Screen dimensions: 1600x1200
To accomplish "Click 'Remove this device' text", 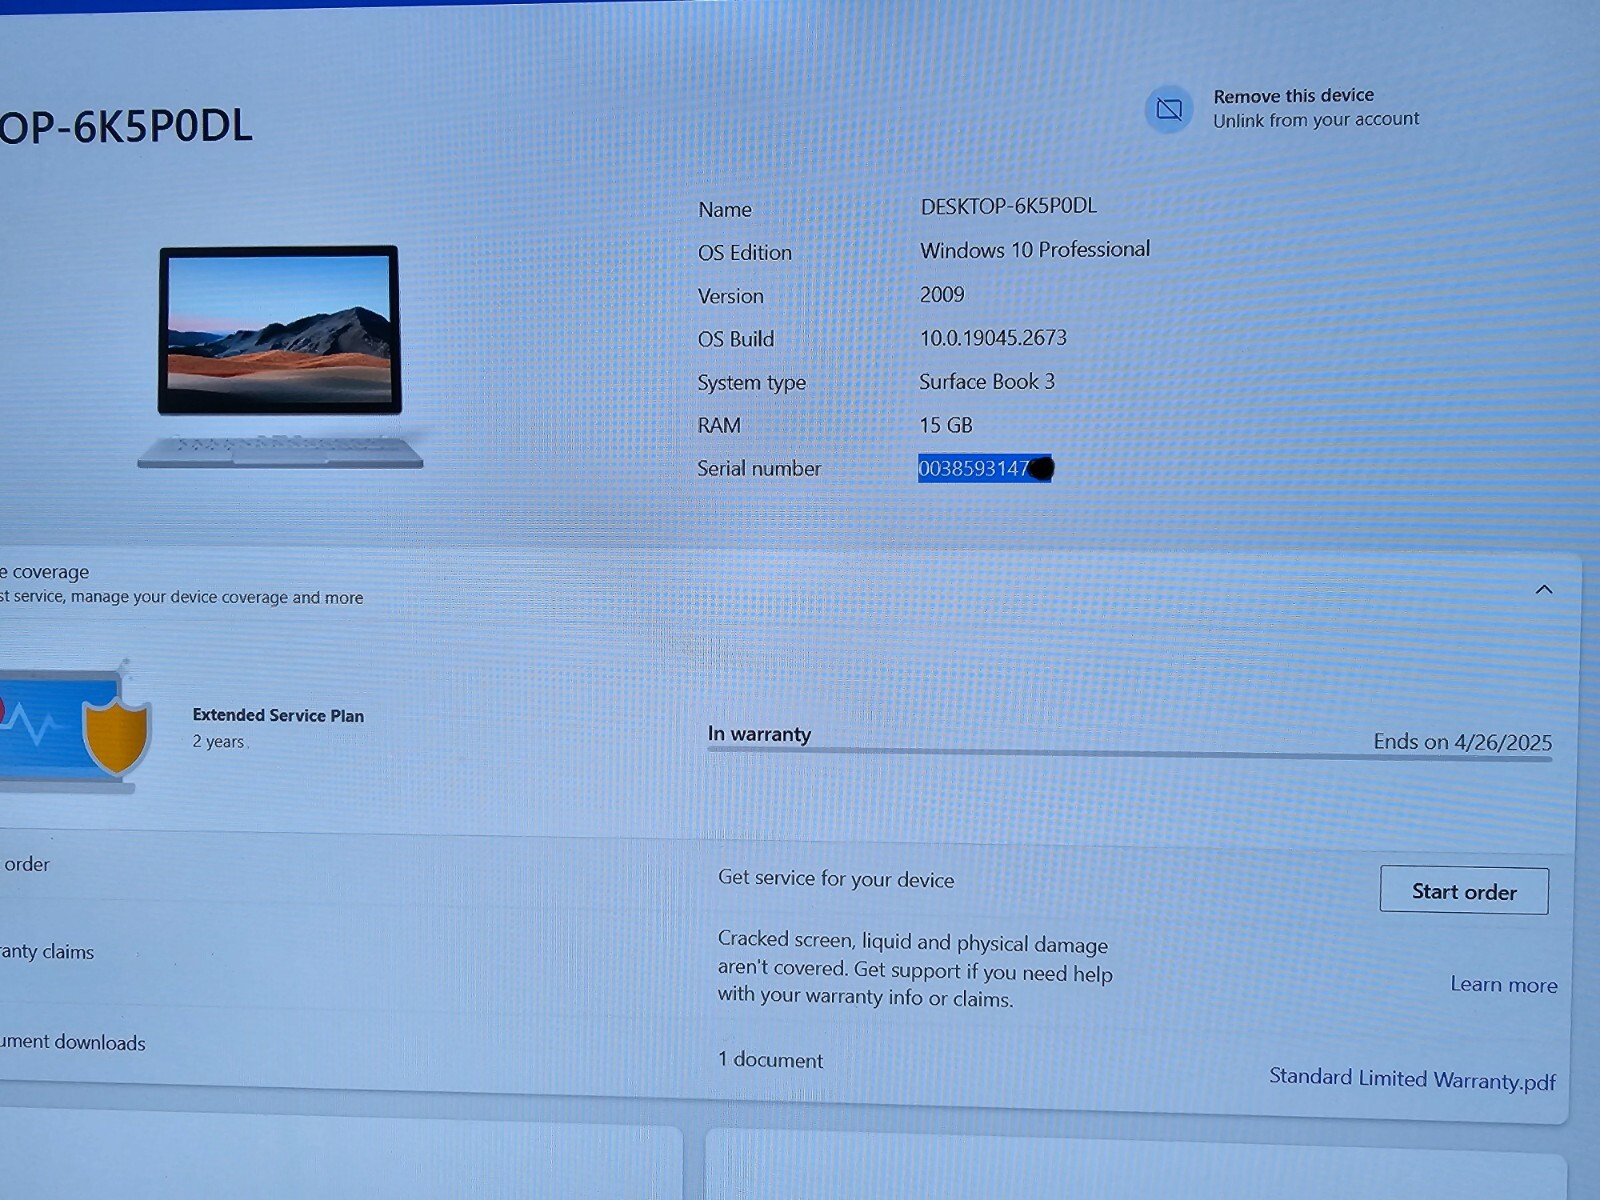I will [1293, 96].
